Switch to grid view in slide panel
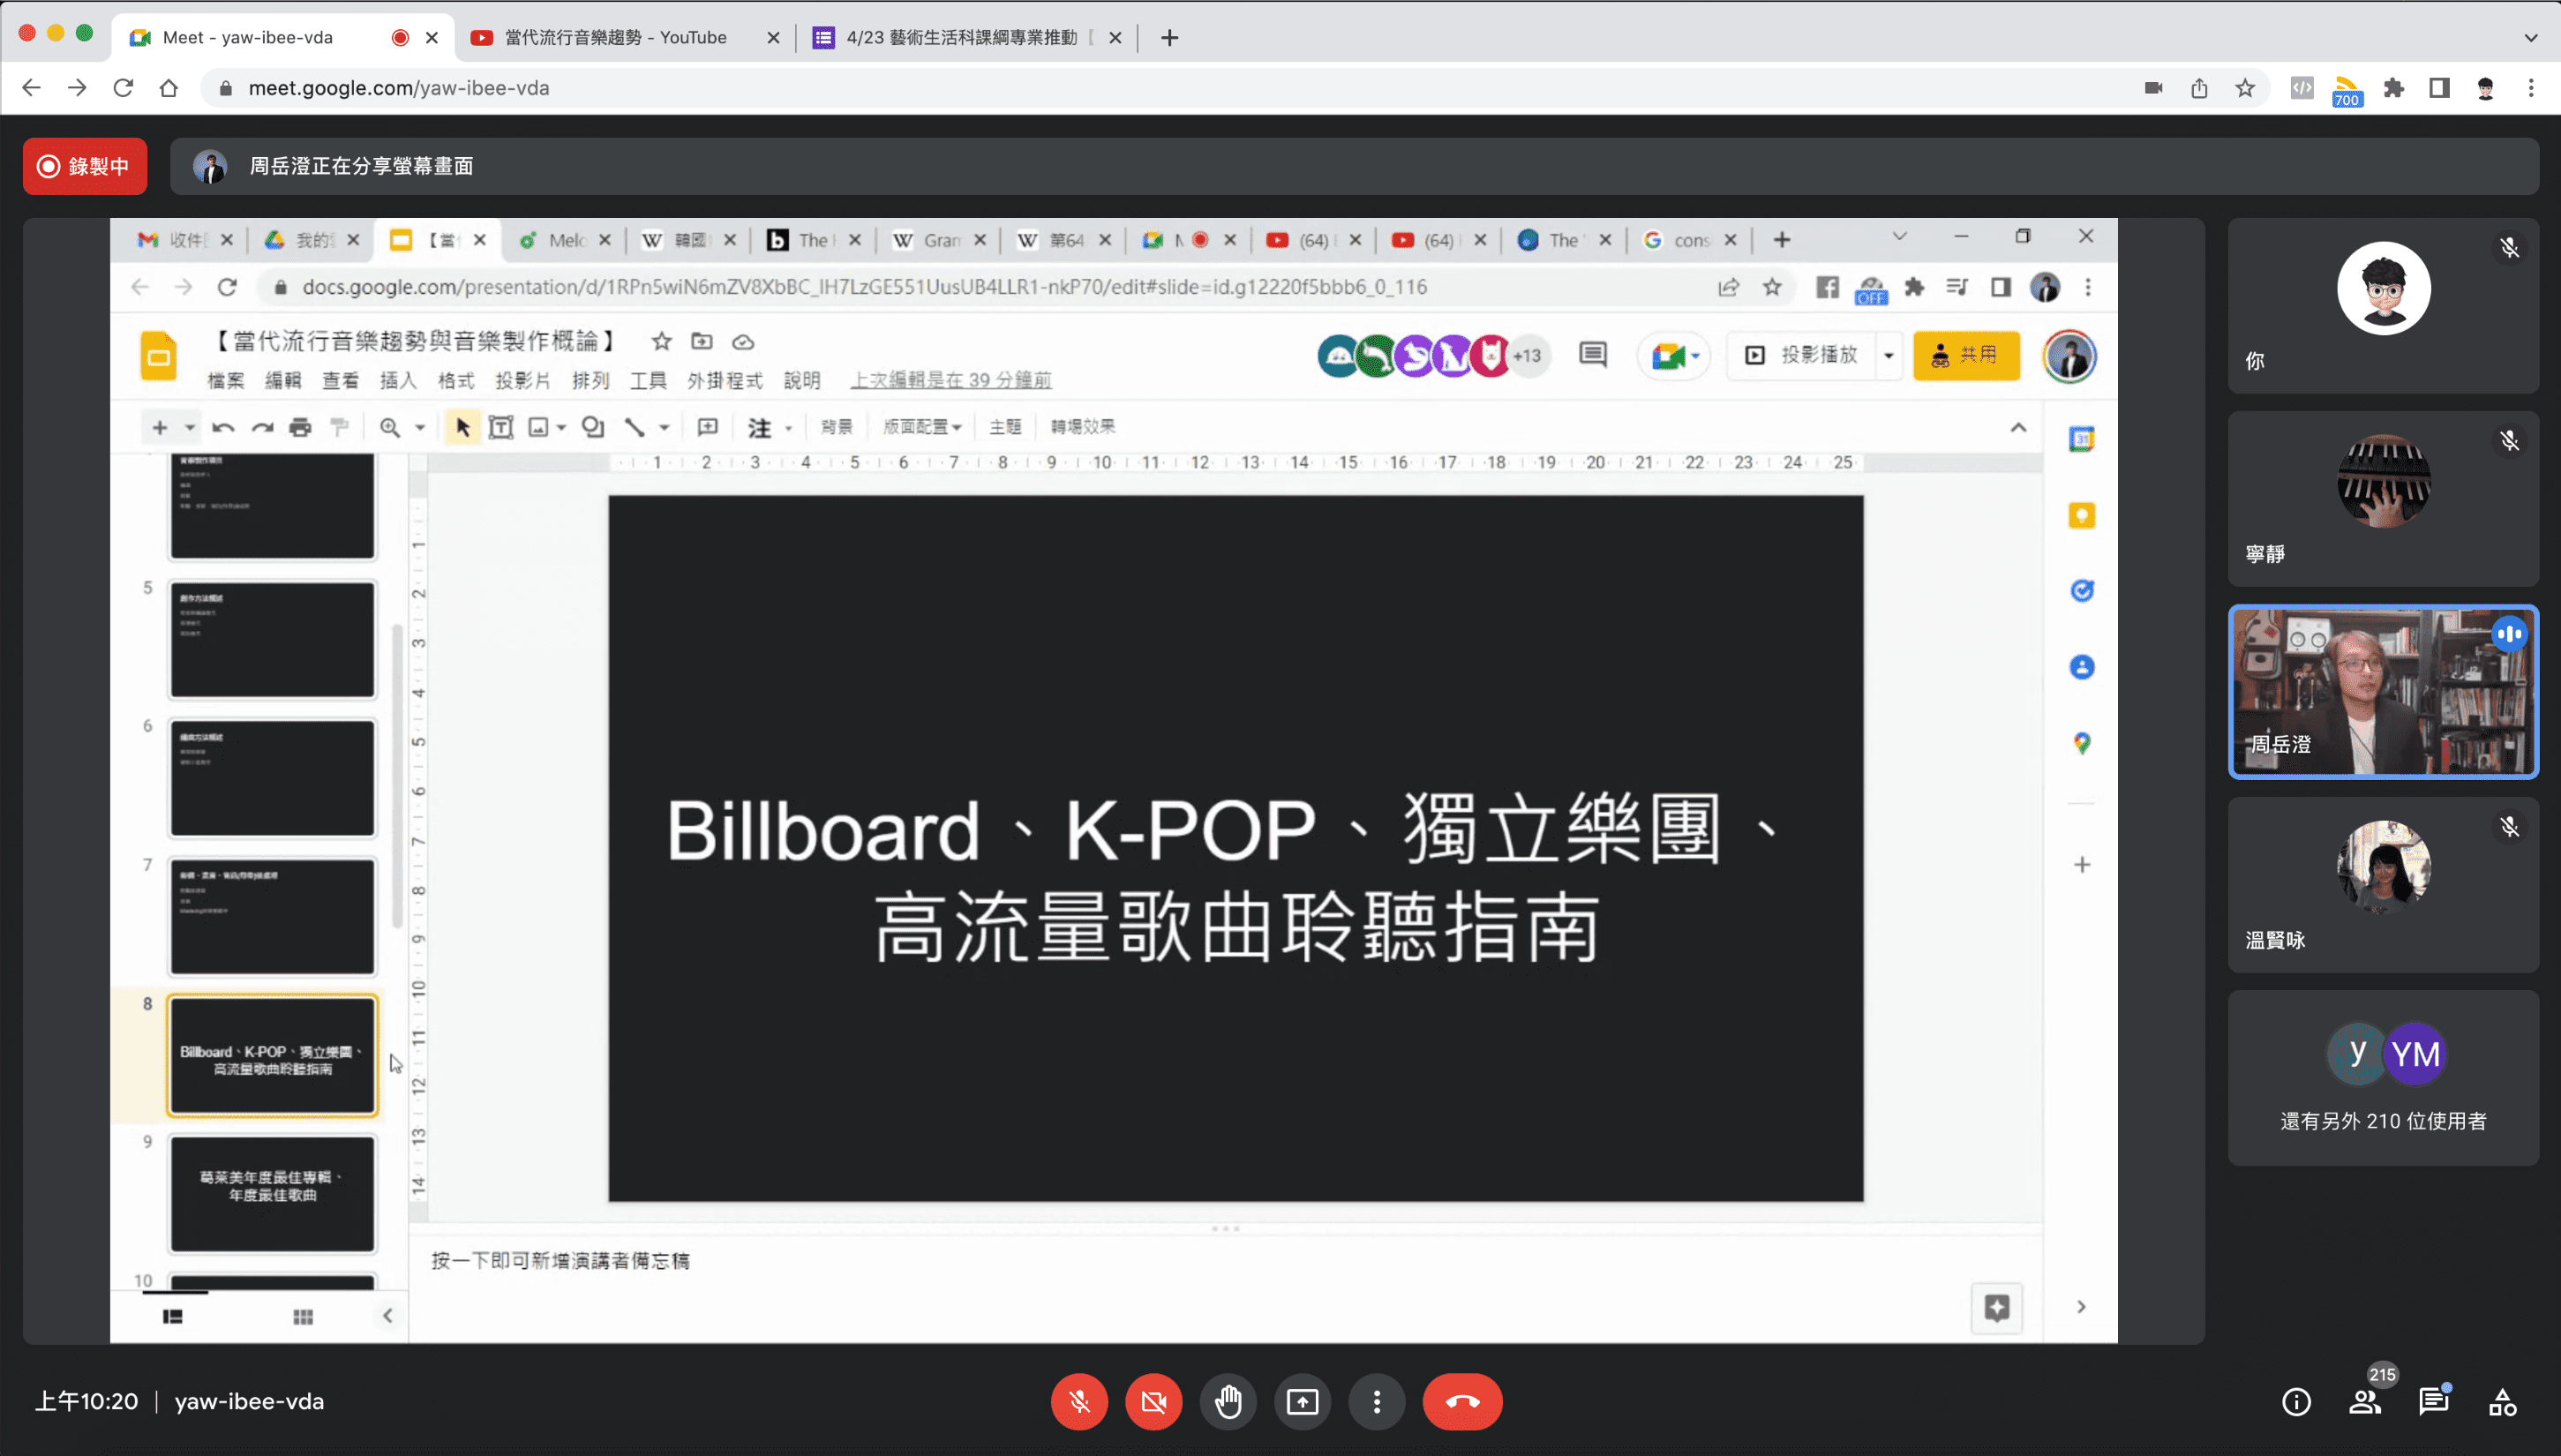The image size is (2561, 1456). [303, 1317]
